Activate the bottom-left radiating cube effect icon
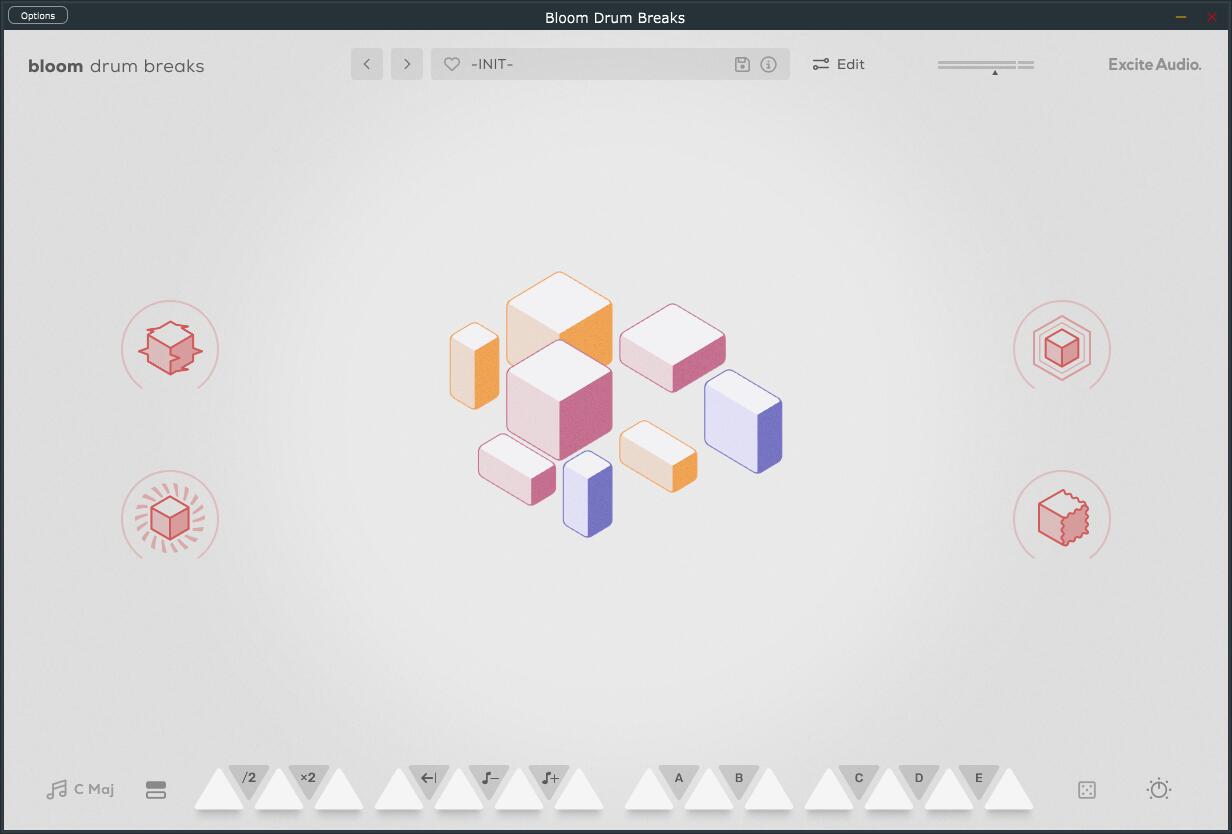 click(169, 517)
